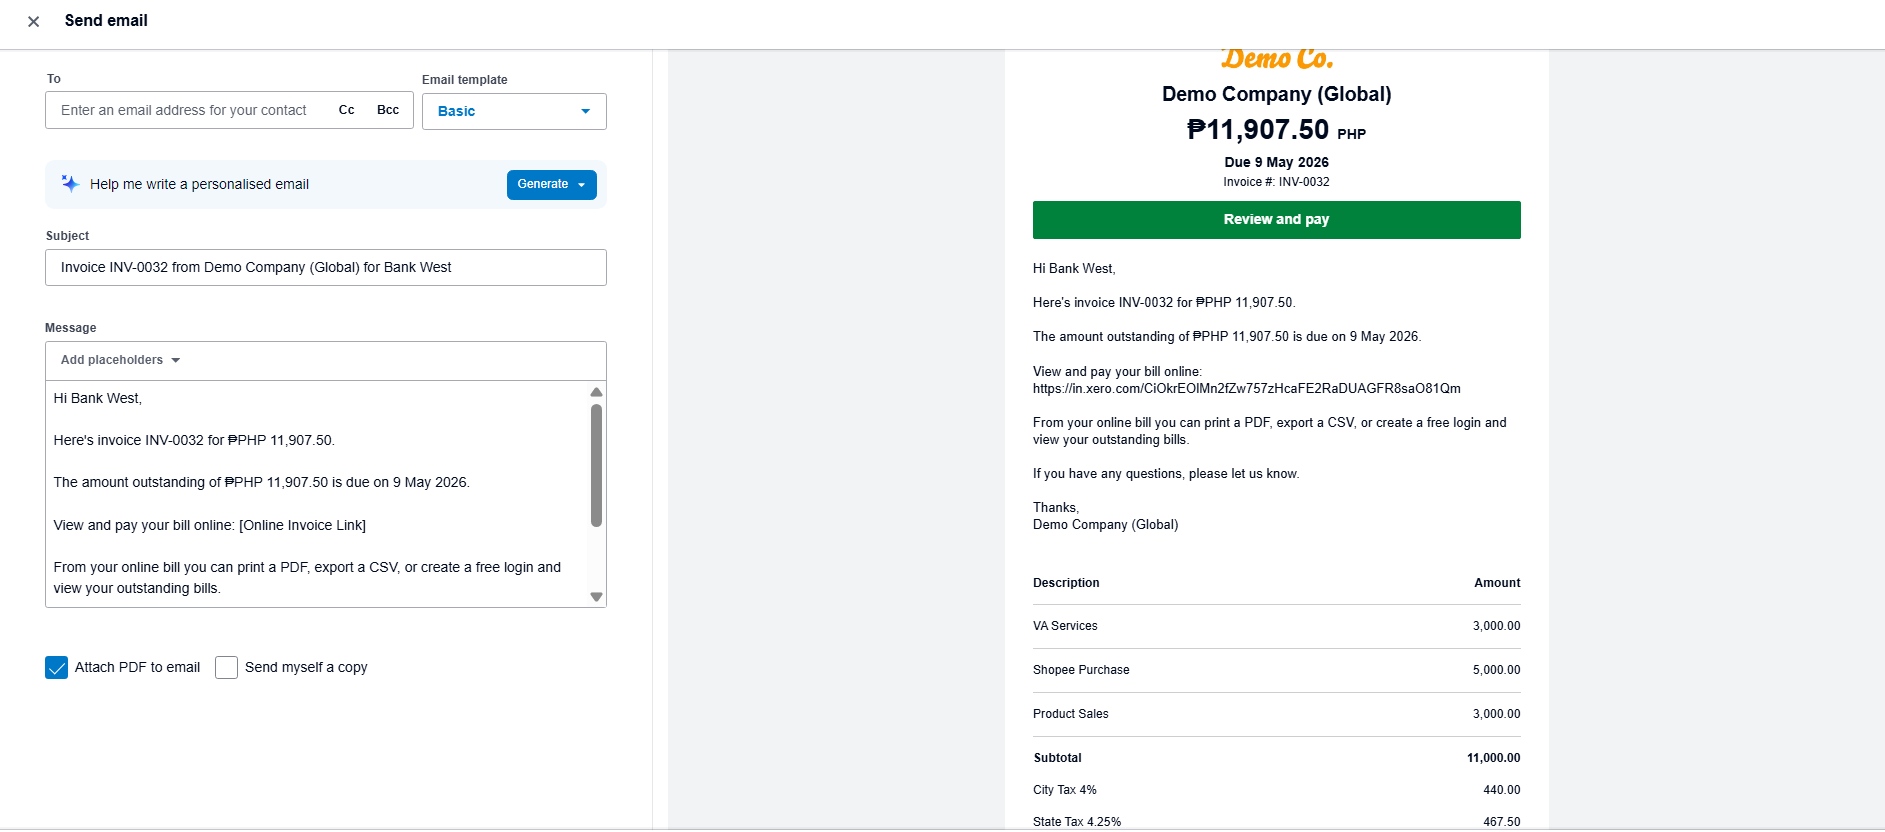Add a Cc recipient
The height and width of the screenshot is (832, 1885).
[x=347, y=110]
